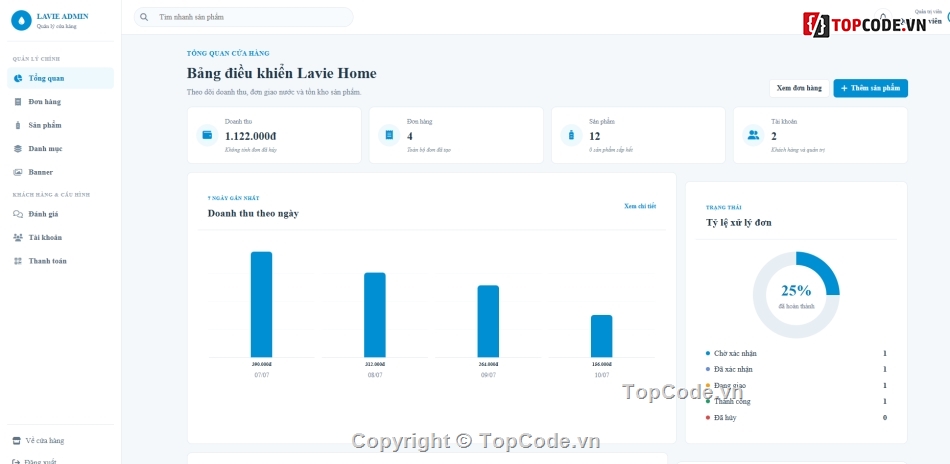Open the Đơn hàng menu item
The image size is (950, 464).
pyautogui.click(x=61, y=102)
